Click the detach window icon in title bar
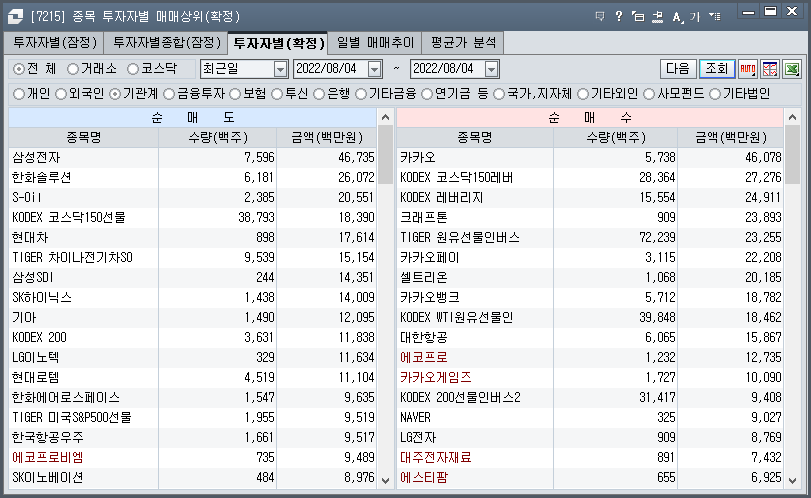The height and width of the screenshot is (498, 811). click(x=638, y=17)
